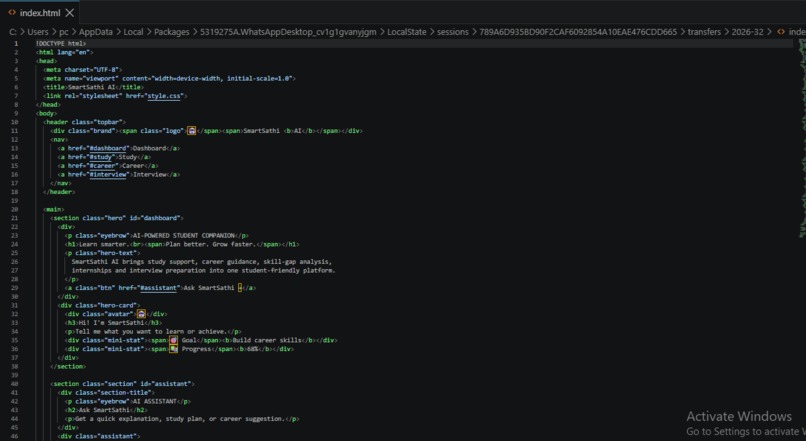The image size is (806, 441).
Task: Follow the #interview href link on line 16
Action: [107, 174]
